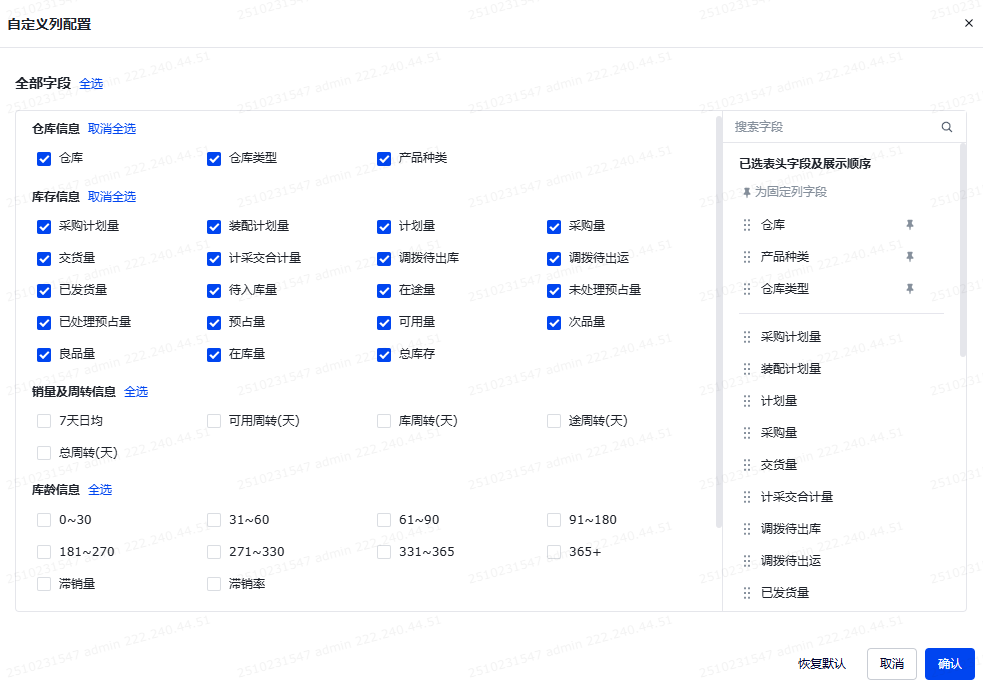Screen dimensions: 983x686
Task: Click 全选 next to 全部字段
Action: click(x=91, y=83)
